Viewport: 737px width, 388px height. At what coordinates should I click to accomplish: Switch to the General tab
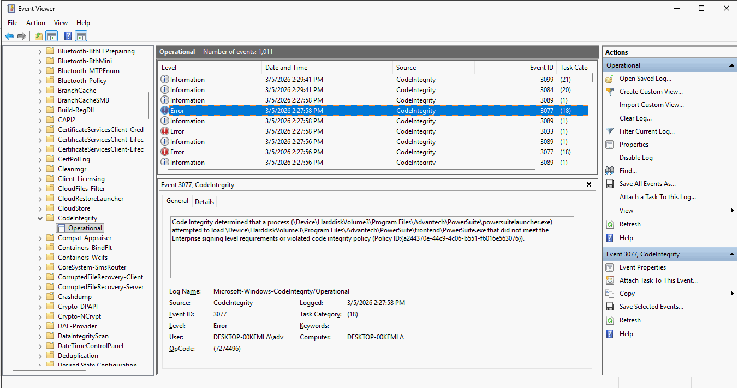177,201
